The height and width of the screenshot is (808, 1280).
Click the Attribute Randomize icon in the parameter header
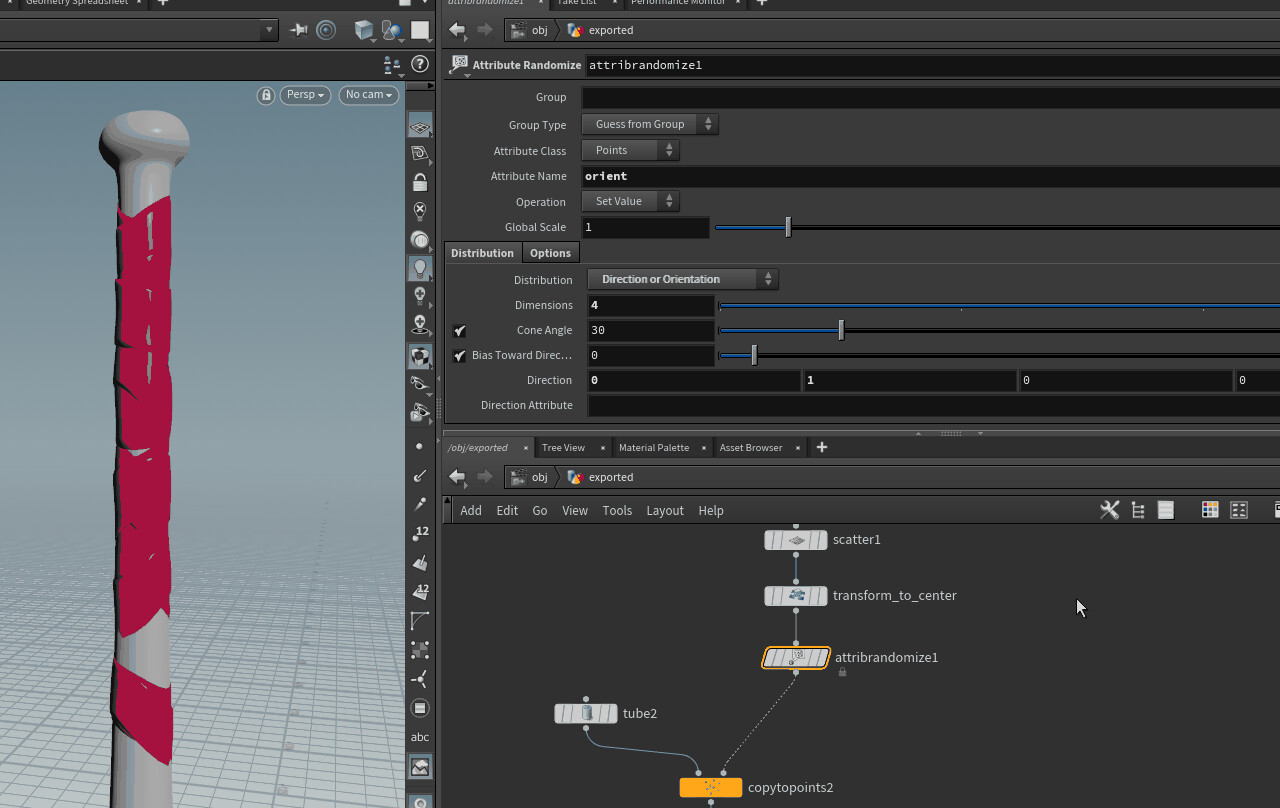click(459, 64)
